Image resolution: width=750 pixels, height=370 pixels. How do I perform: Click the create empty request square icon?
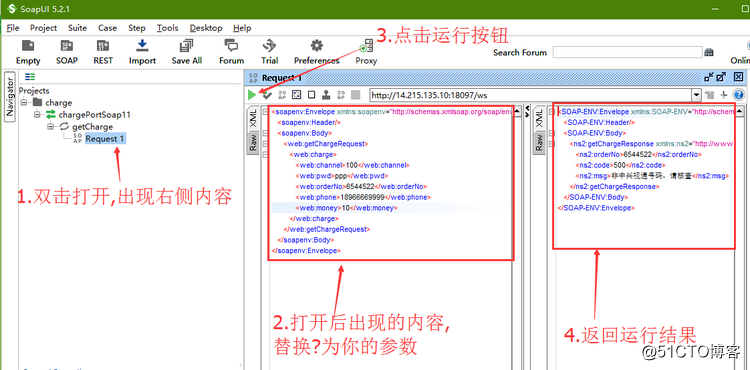311,95
